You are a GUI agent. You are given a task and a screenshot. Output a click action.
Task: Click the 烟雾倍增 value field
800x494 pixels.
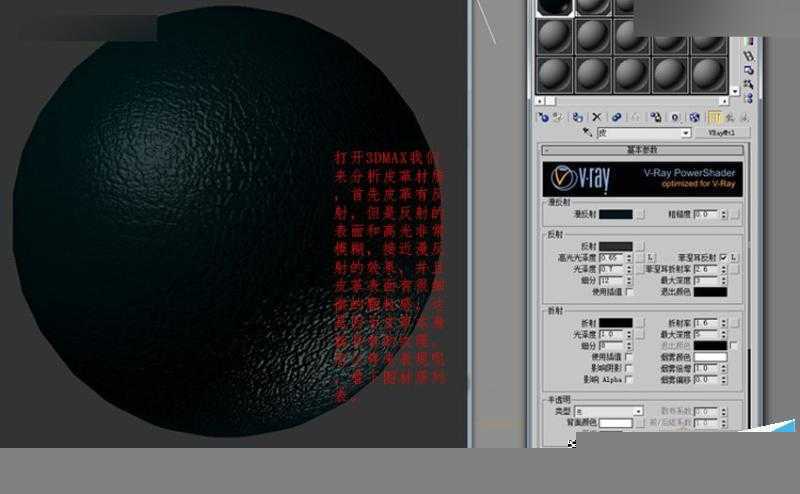[707, 368]
